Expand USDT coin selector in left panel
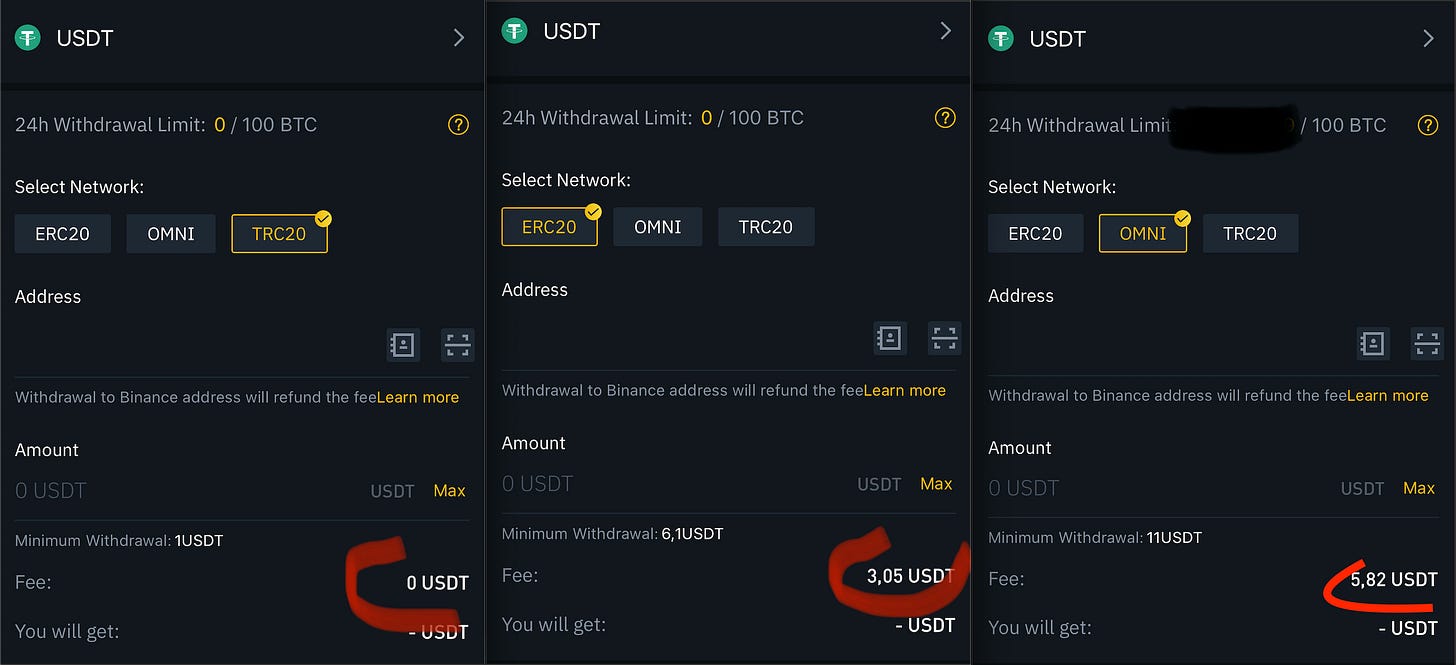 point(459,38)
